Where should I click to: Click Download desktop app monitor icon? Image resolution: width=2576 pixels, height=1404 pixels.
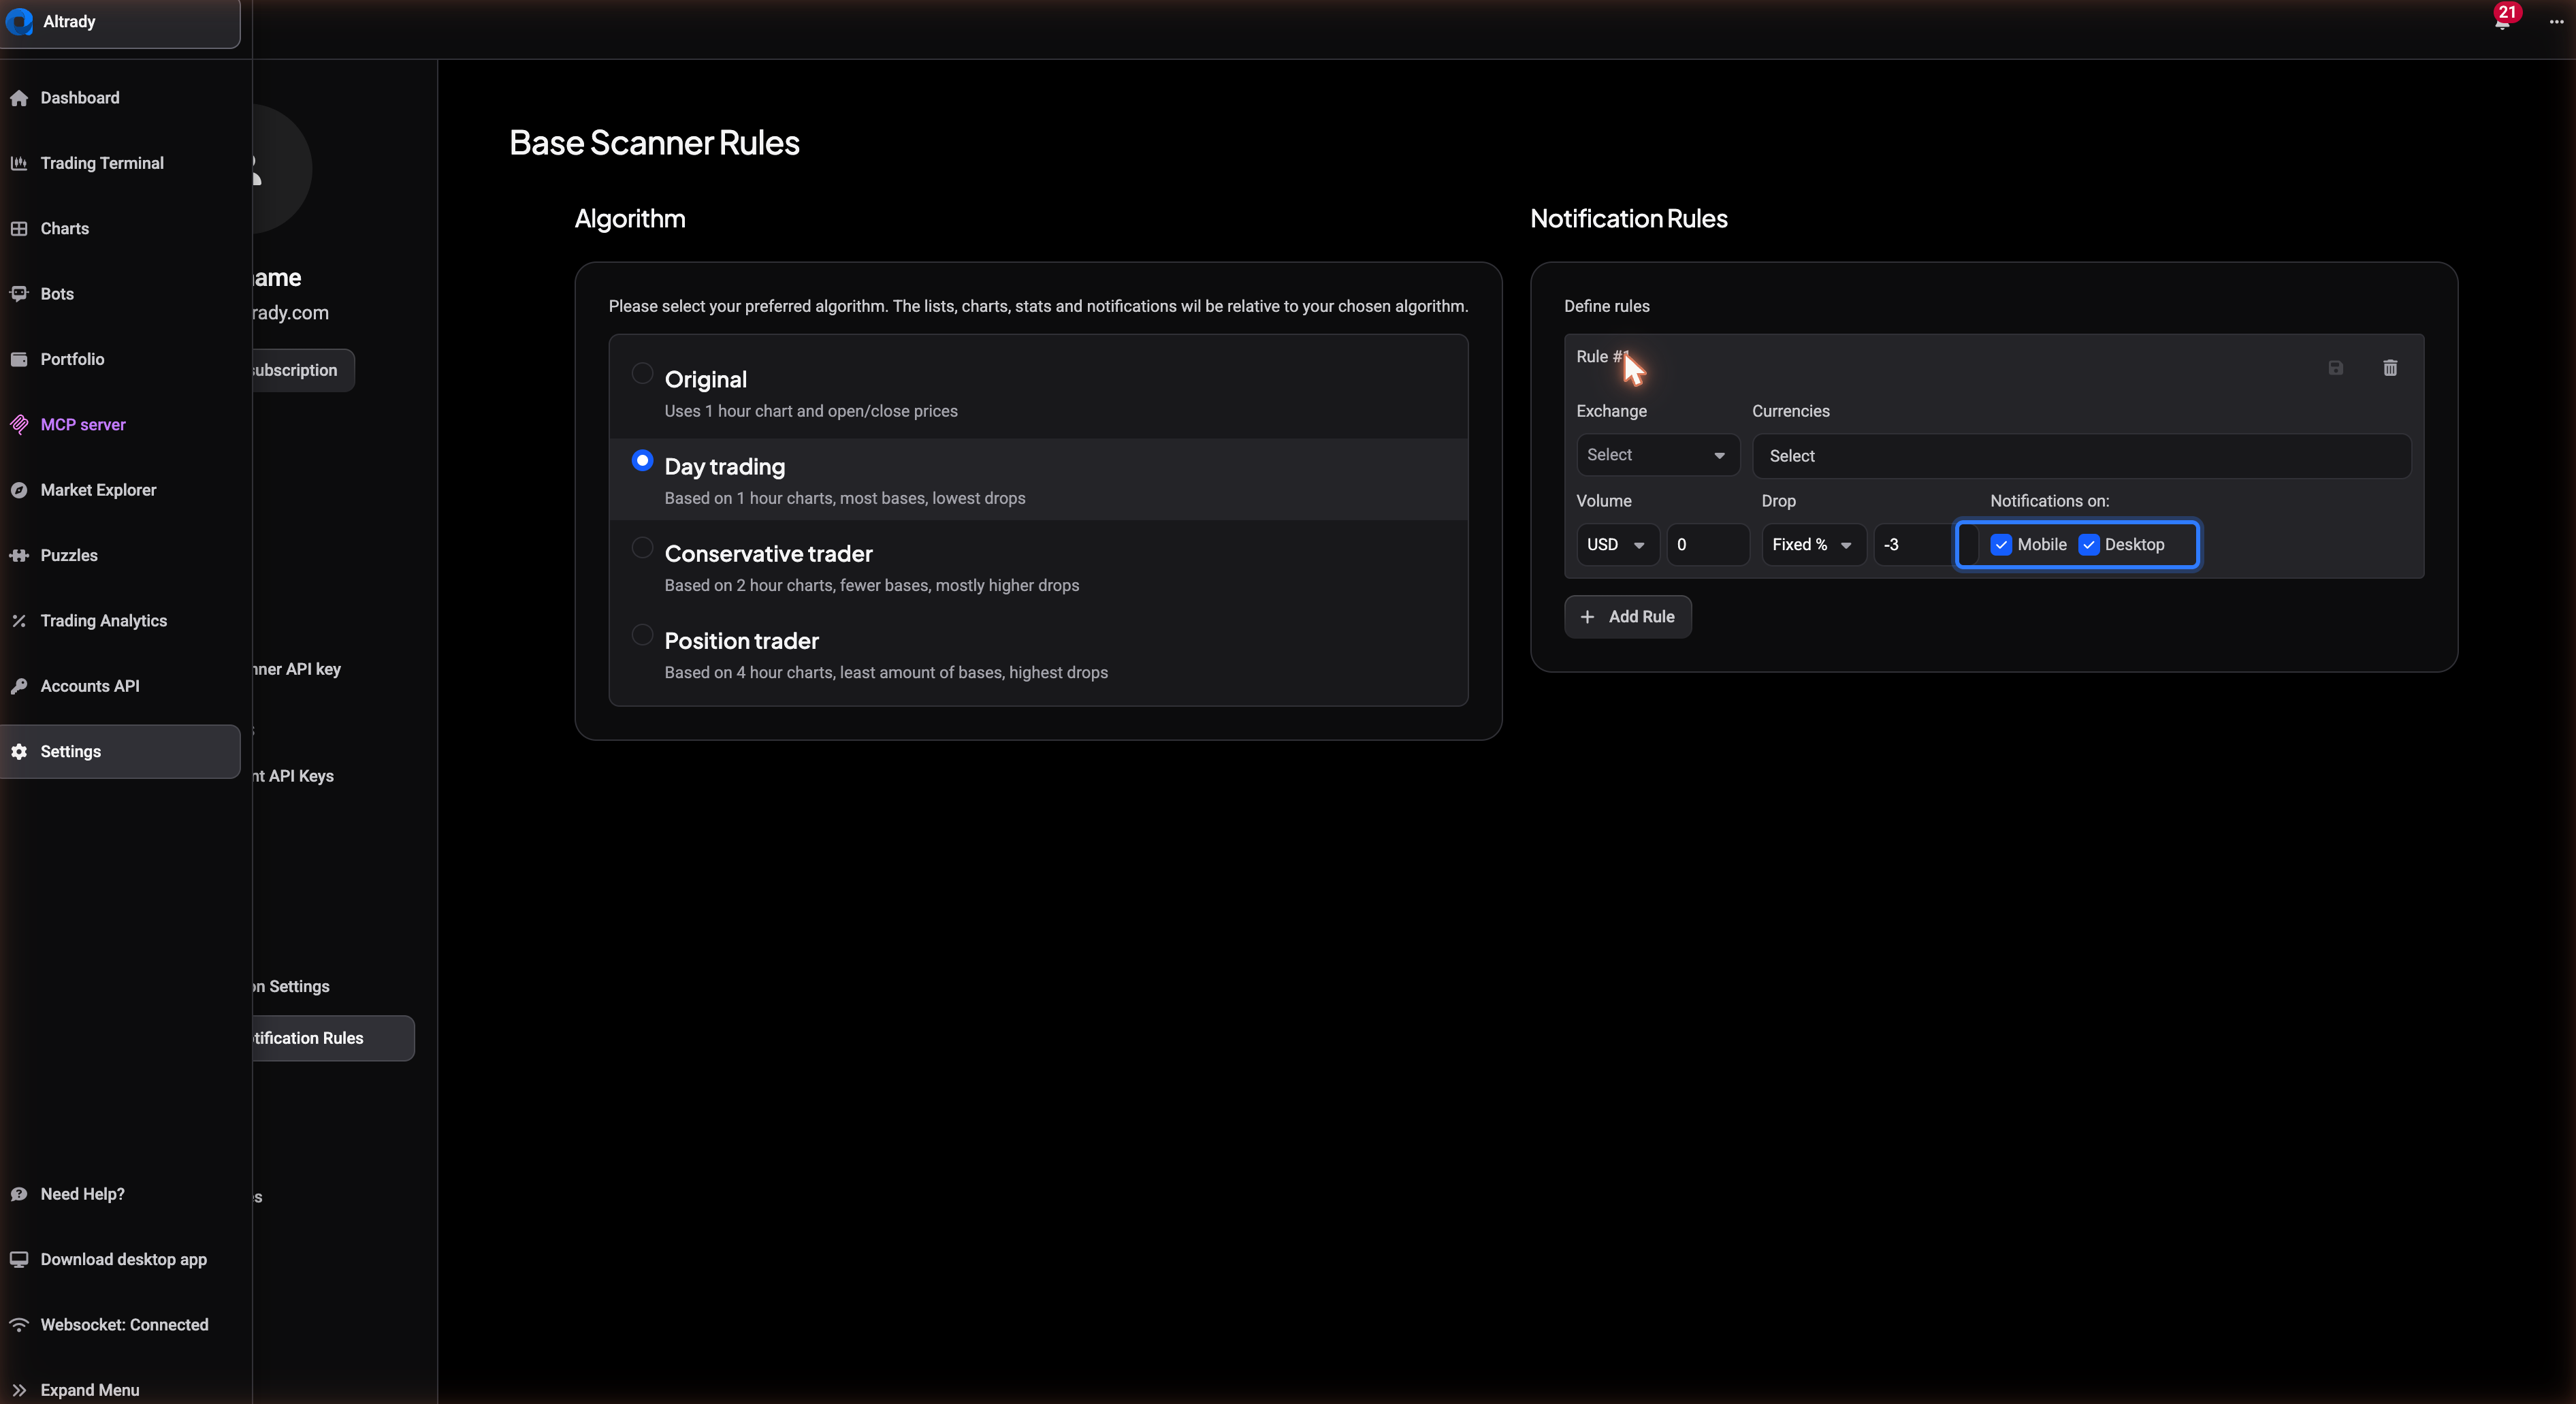tap(19, 1259)
